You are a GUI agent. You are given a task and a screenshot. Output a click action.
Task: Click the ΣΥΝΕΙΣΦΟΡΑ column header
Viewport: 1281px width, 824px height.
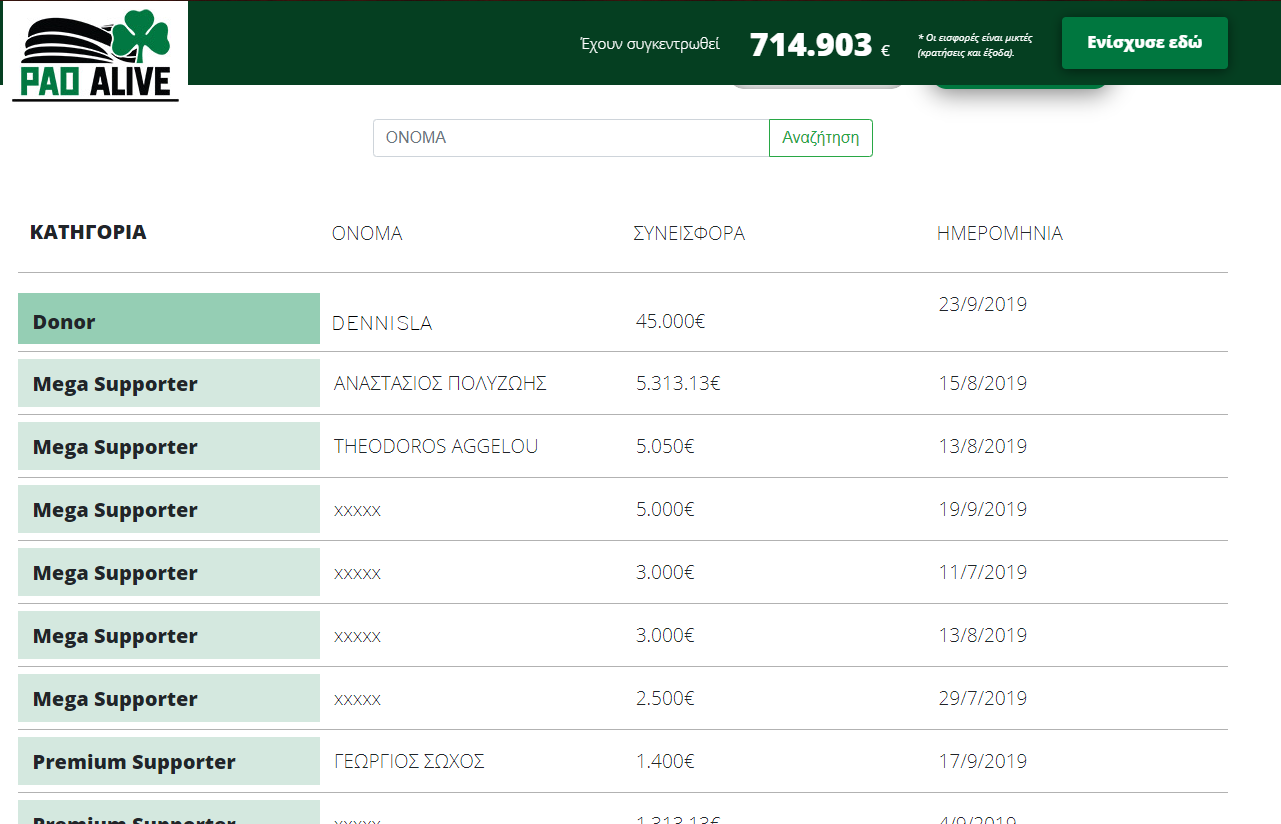coord(689,234)
